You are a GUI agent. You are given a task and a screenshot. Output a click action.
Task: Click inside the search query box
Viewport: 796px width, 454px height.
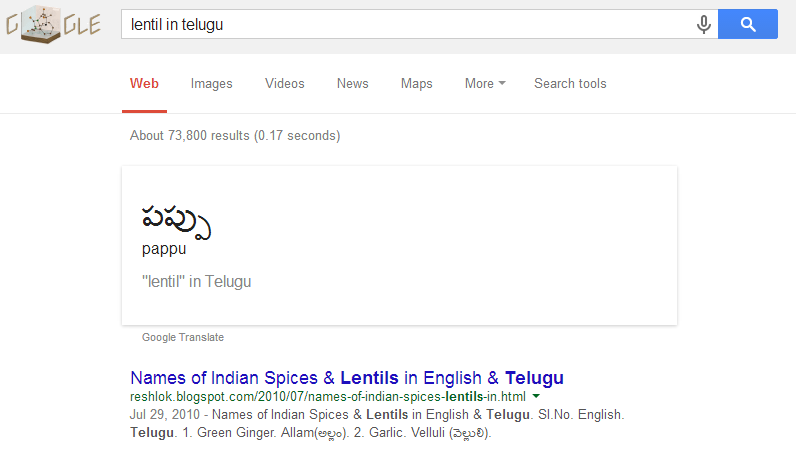click(400, 25)
